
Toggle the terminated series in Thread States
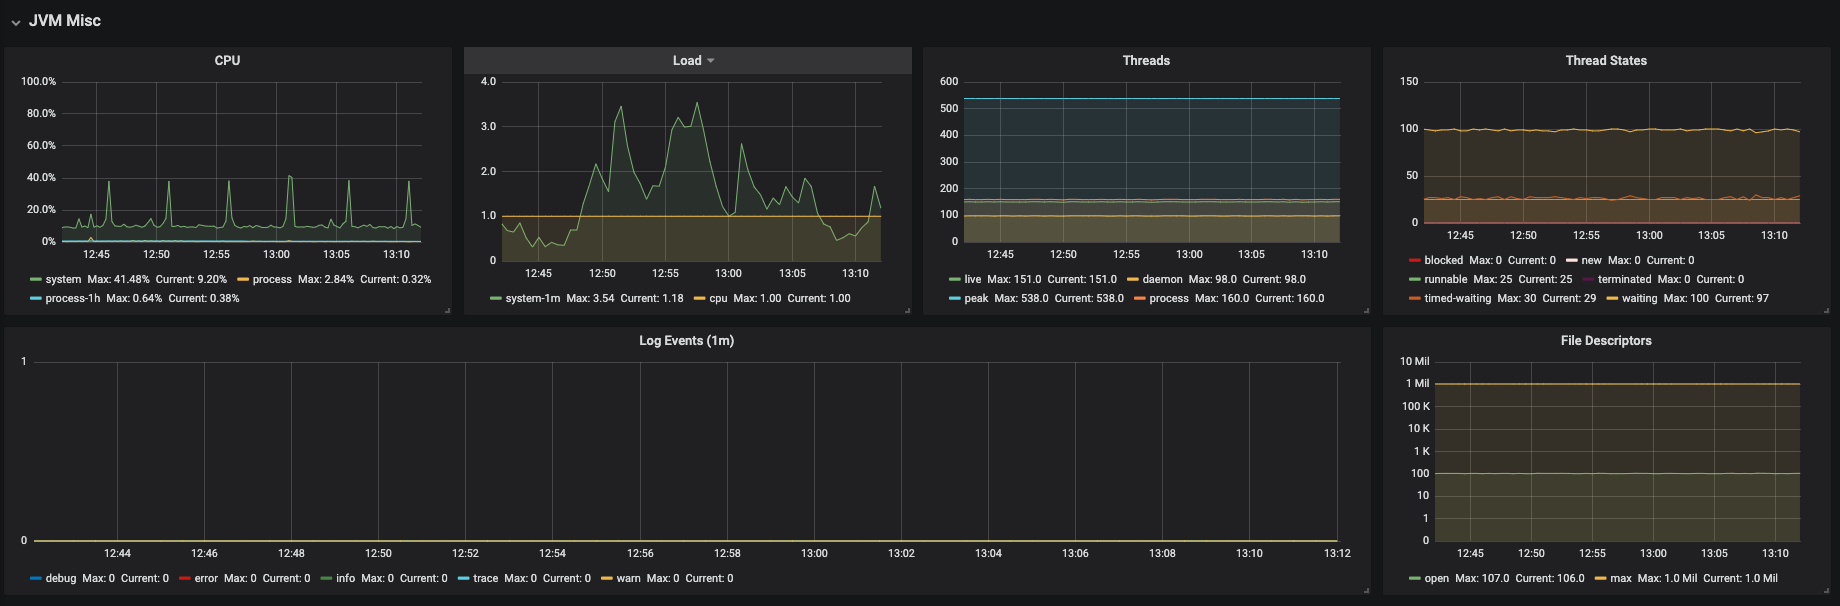[1624, 280]
